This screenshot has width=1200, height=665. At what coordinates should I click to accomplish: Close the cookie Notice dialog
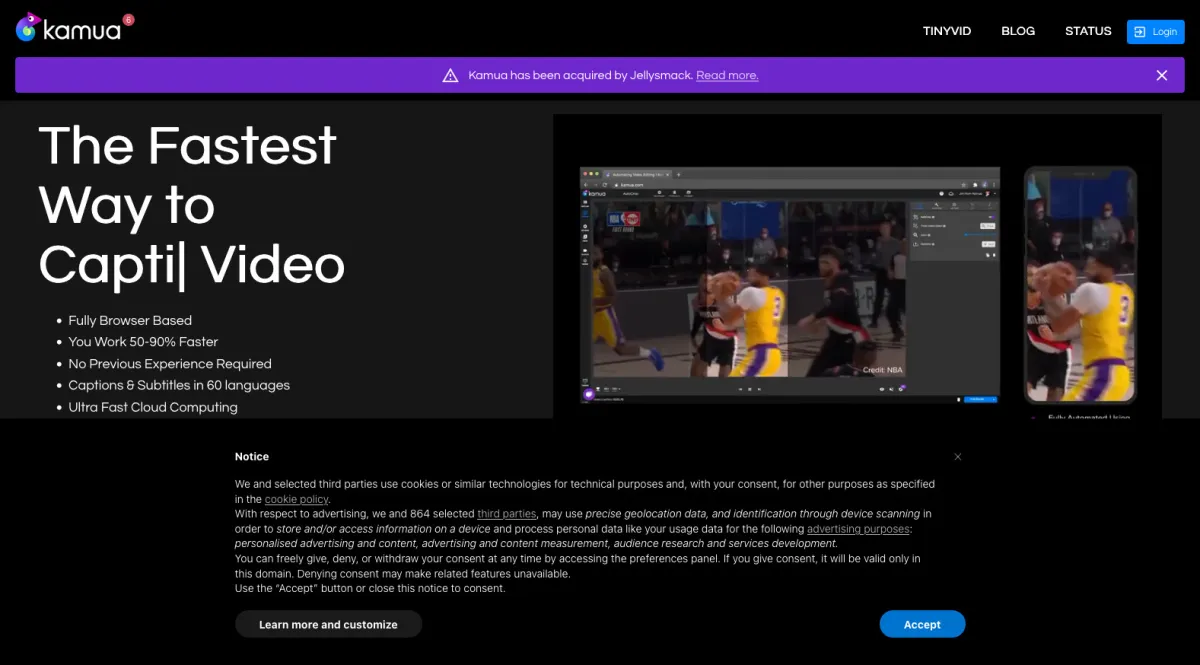point(957,457)
